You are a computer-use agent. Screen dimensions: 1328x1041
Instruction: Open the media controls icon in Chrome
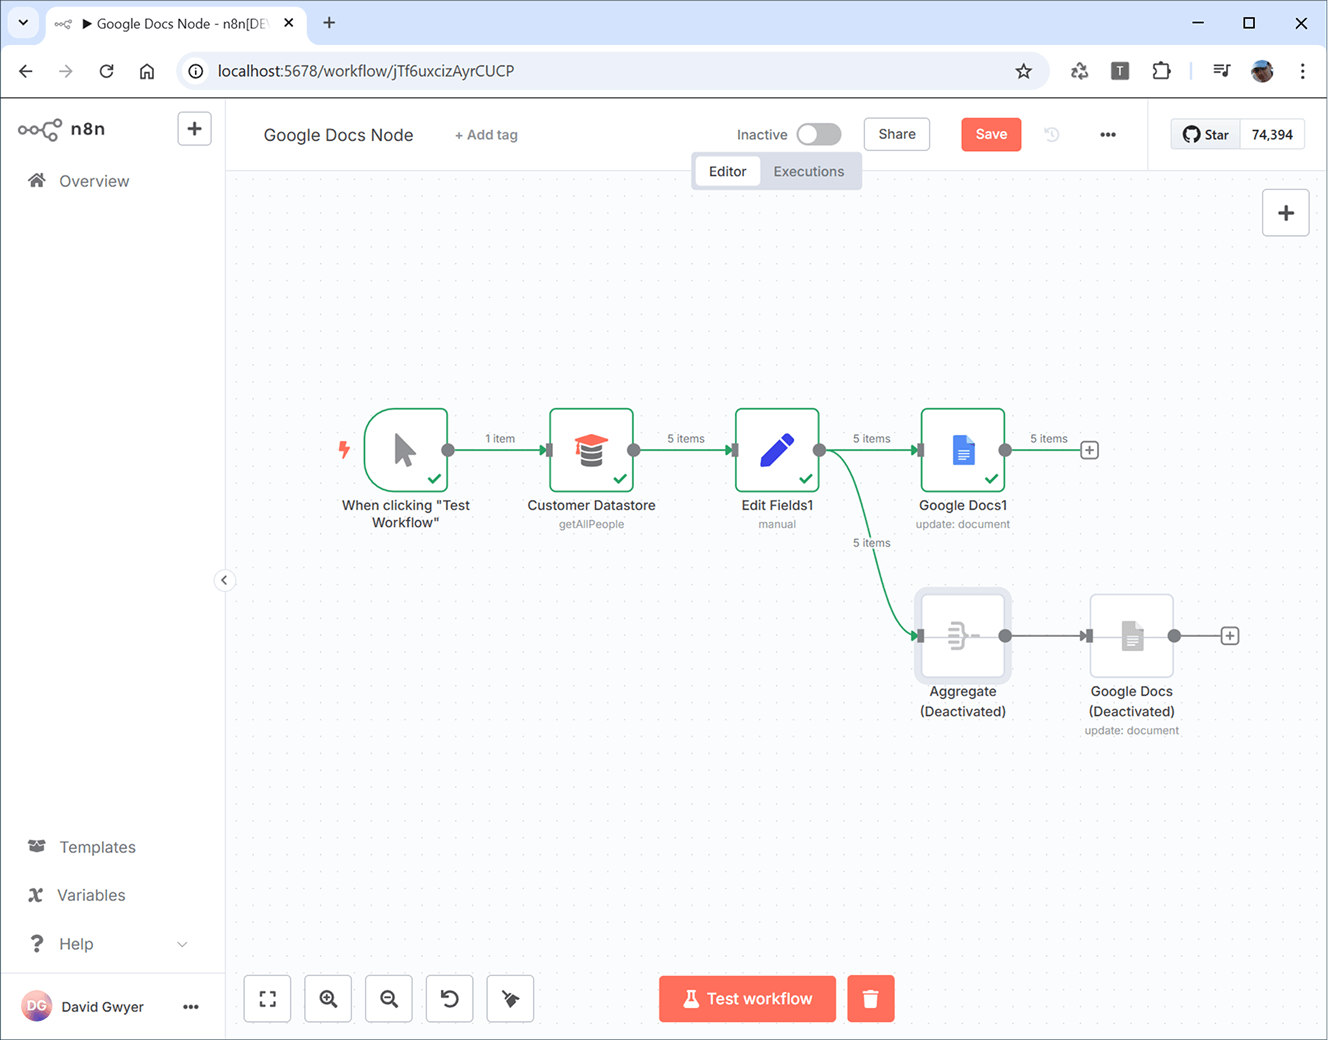tap(1221, 71)
